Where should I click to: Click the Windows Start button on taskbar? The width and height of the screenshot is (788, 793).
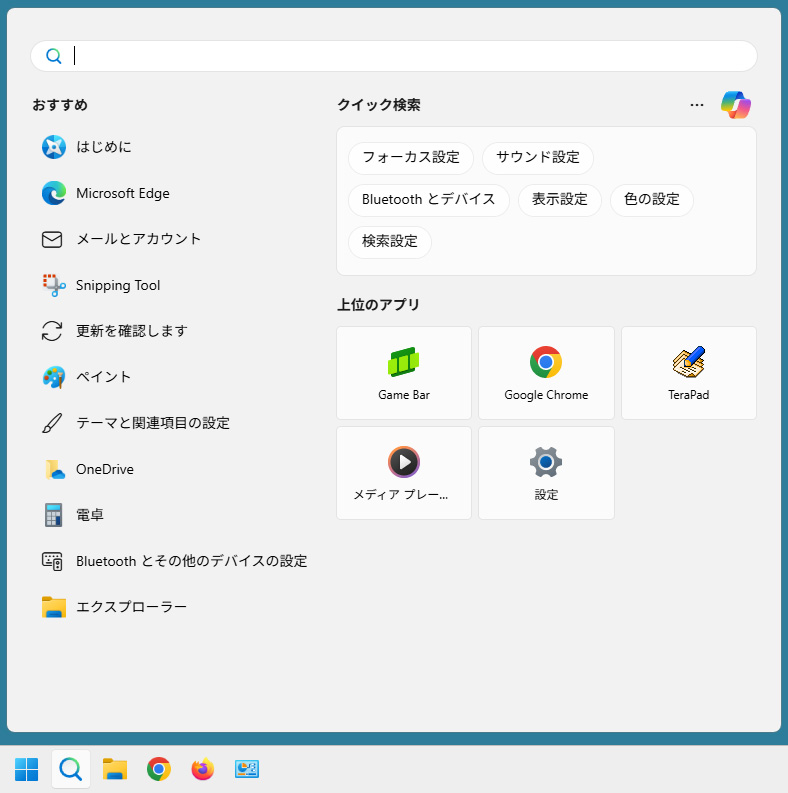click(x=27, y=769)
